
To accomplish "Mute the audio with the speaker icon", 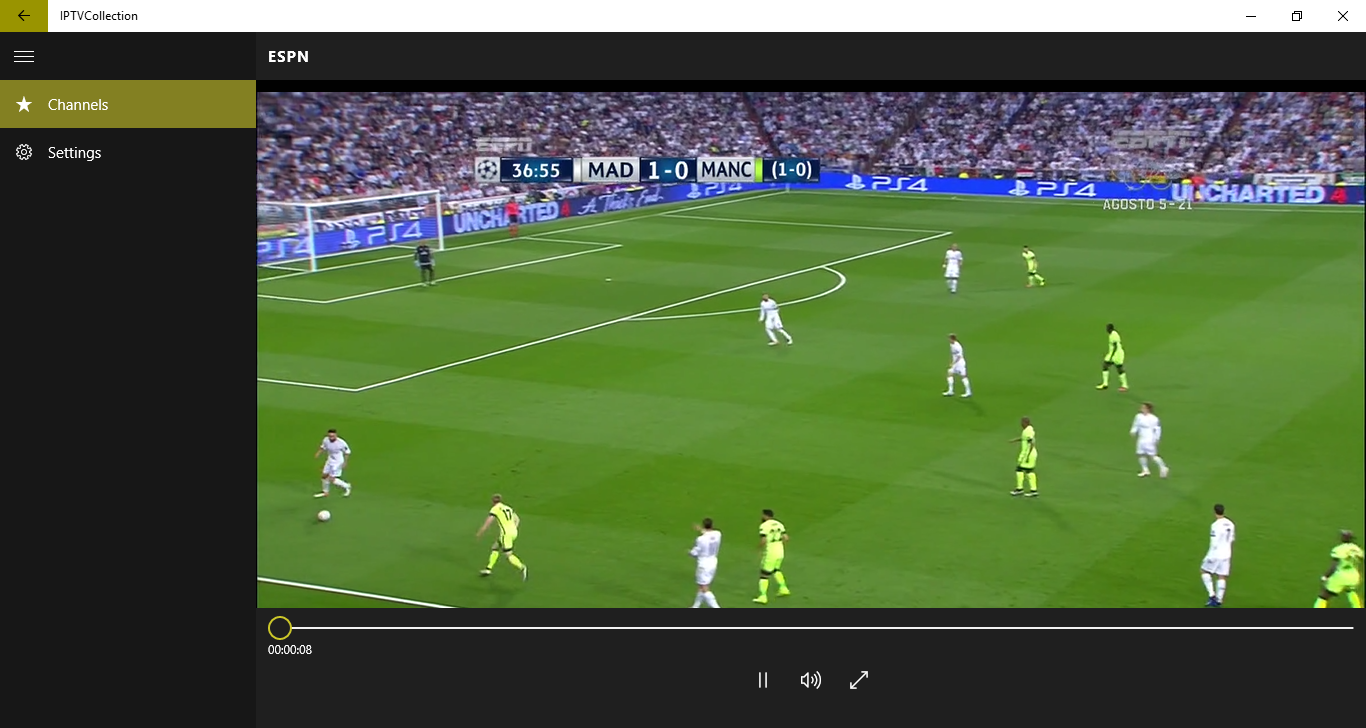I will pyautogui.click(x=810, y=680).
